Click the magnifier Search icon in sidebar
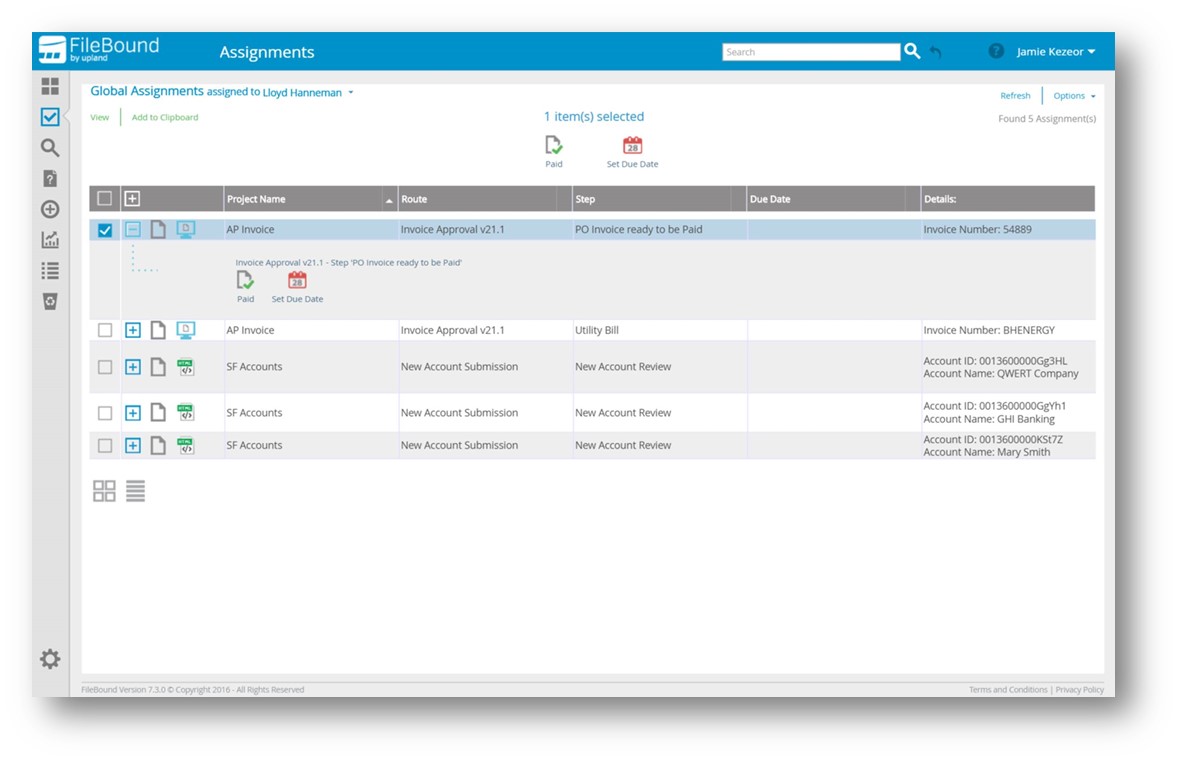Screen dimensions: 1180x762 pos(50,148)
